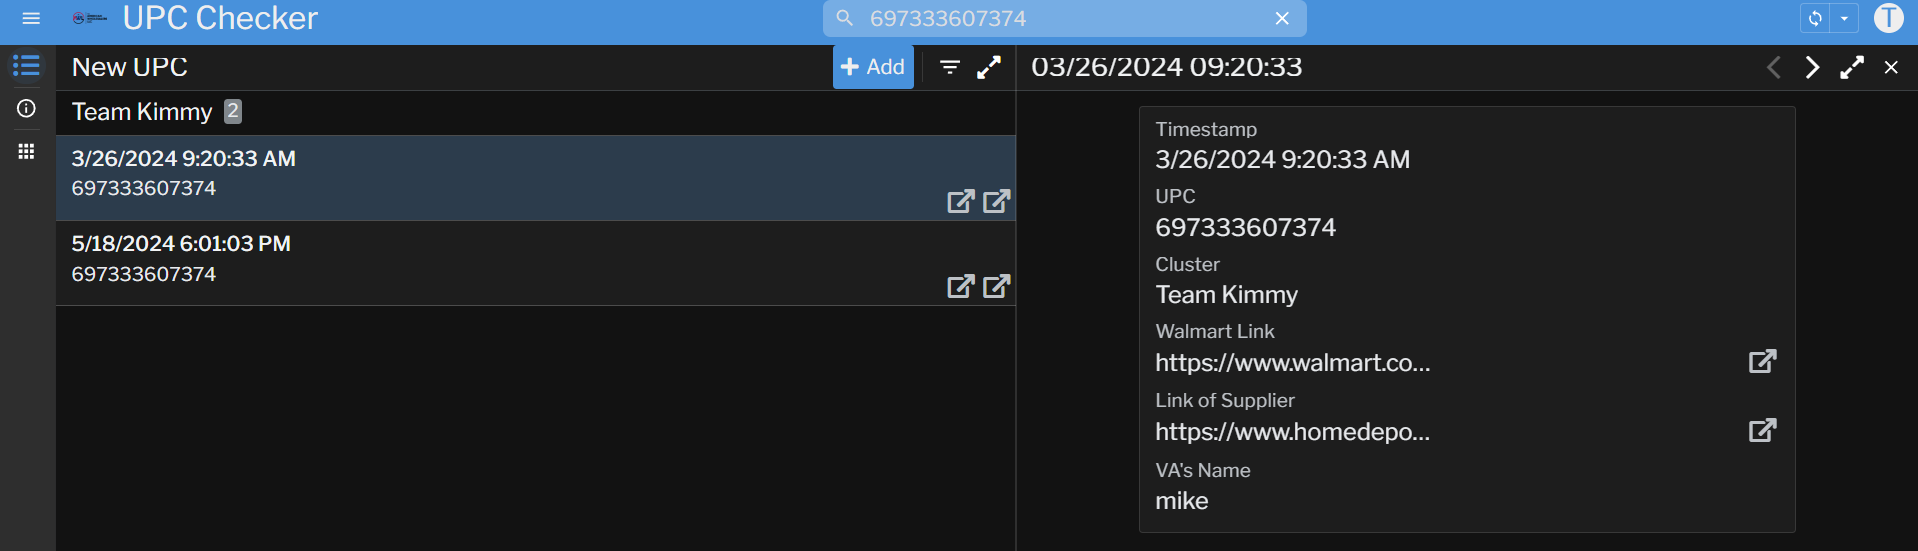Clear the search box with the X icon

click(x=1282, y=18)
